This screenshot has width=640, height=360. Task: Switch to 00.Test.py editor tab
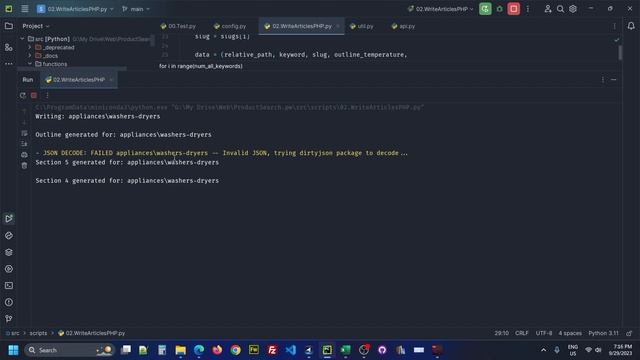(x=178, y=26)
